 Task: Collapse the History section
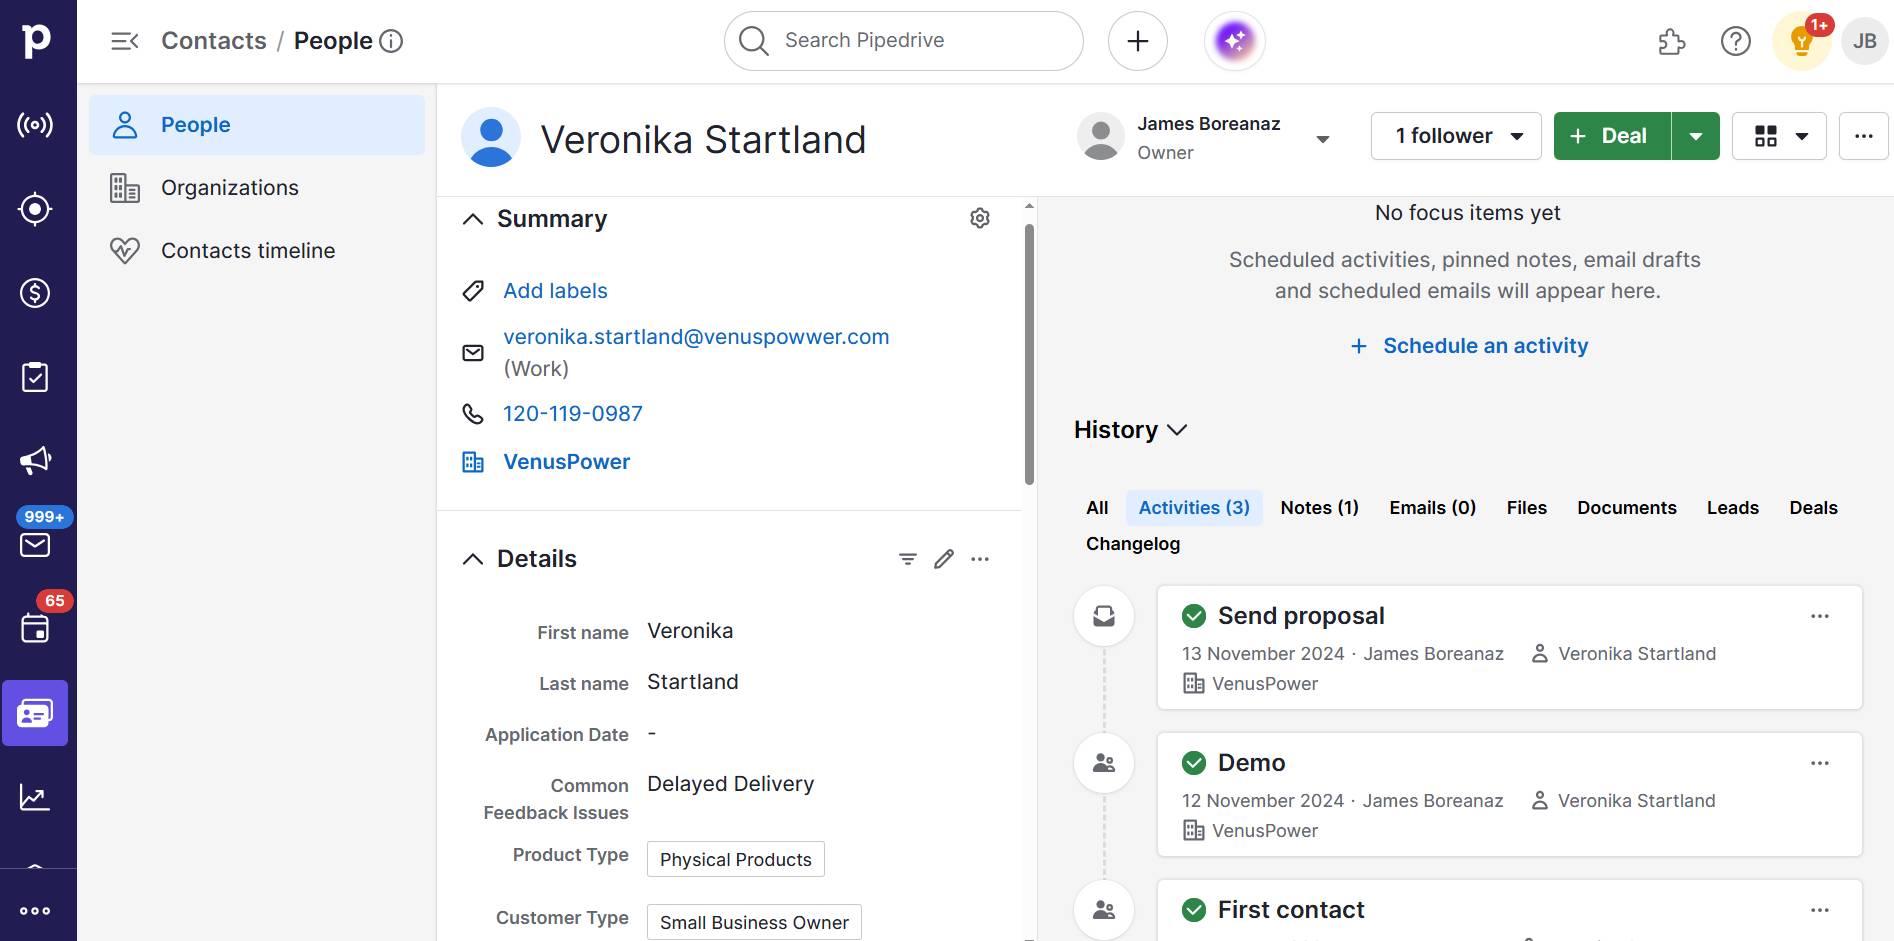[1177, 430]
